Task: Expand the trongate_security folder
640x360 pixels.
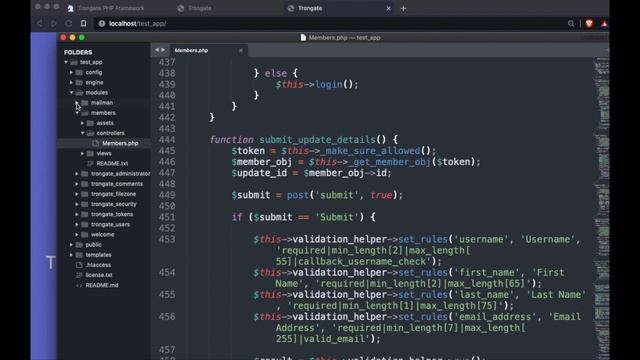Action: point(77,204)
